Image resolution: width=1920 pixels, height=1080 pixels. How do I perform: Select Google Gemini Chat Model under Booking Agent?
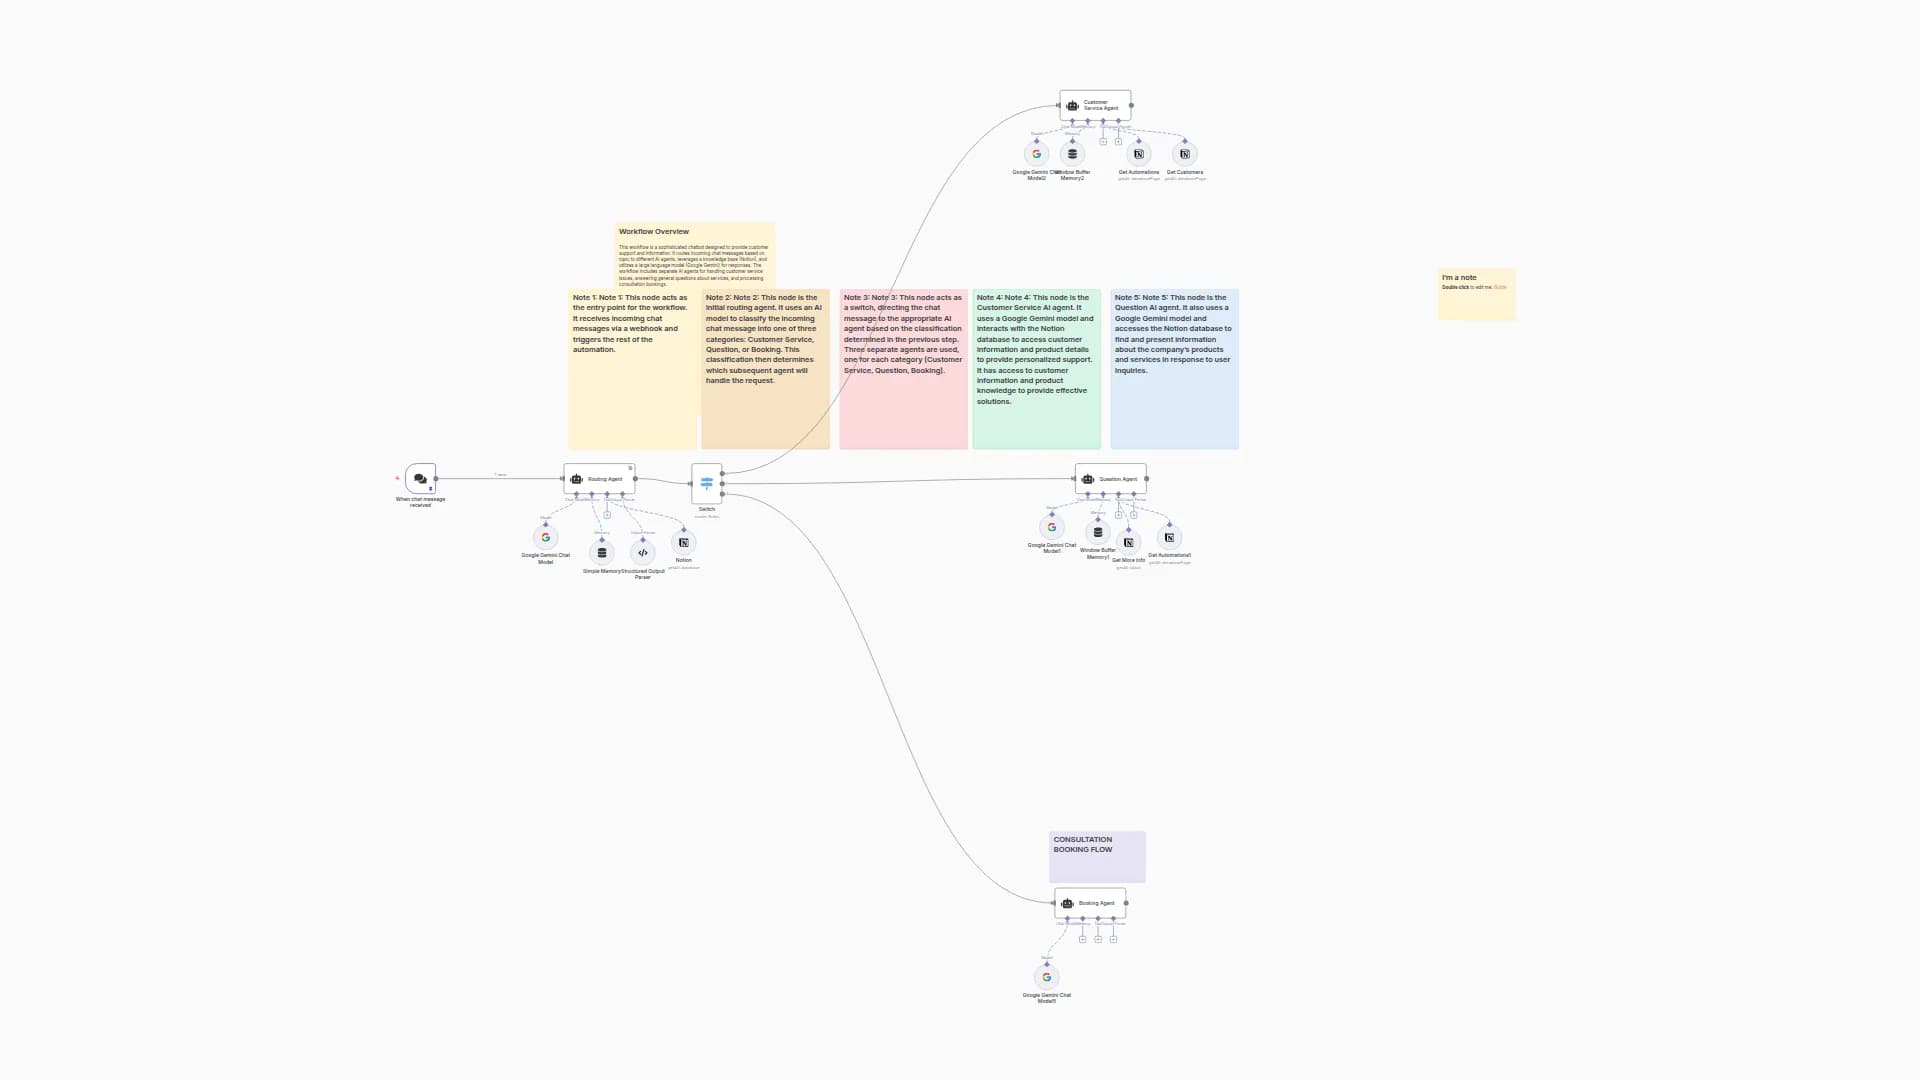click(x=1047, y=978)
